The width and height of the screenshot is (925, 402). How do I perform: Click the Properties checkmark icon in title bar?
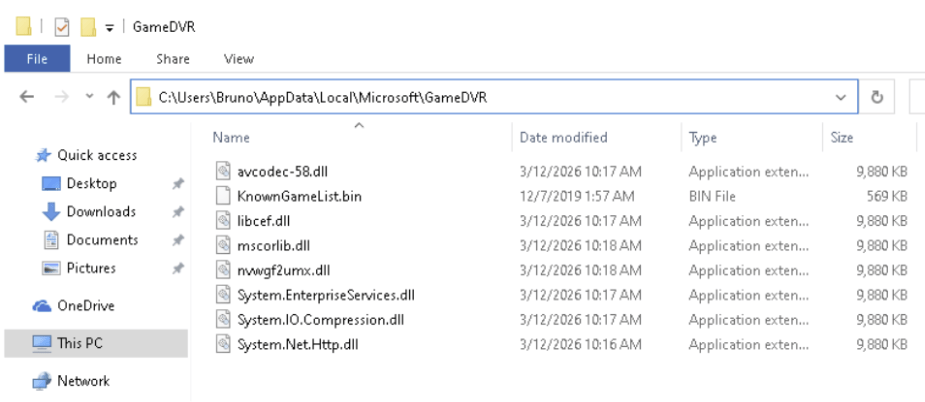point(62,27)
